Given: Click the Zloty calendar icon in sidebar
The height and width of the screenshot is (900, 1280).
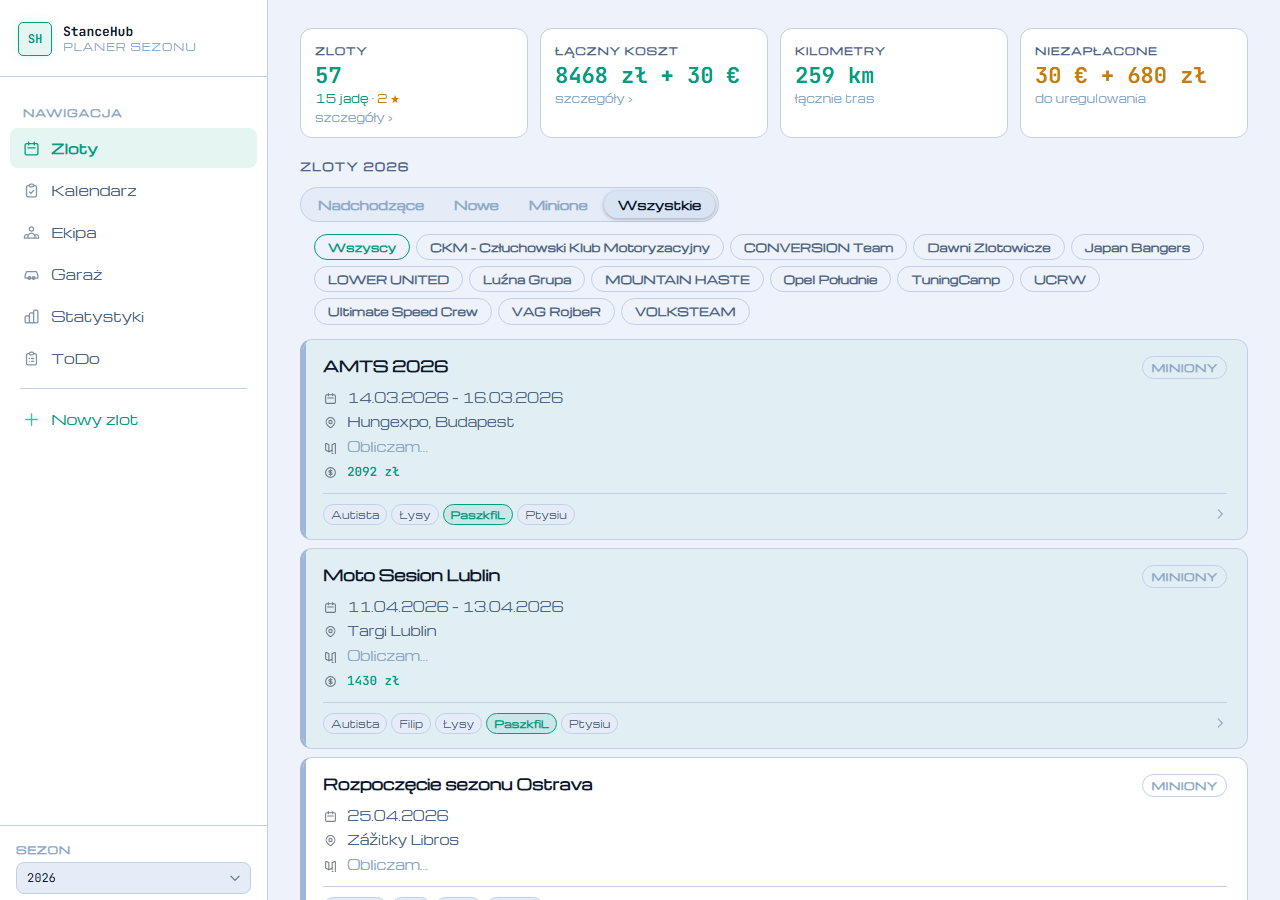Looking at the screenshot, I should (31, 149).
